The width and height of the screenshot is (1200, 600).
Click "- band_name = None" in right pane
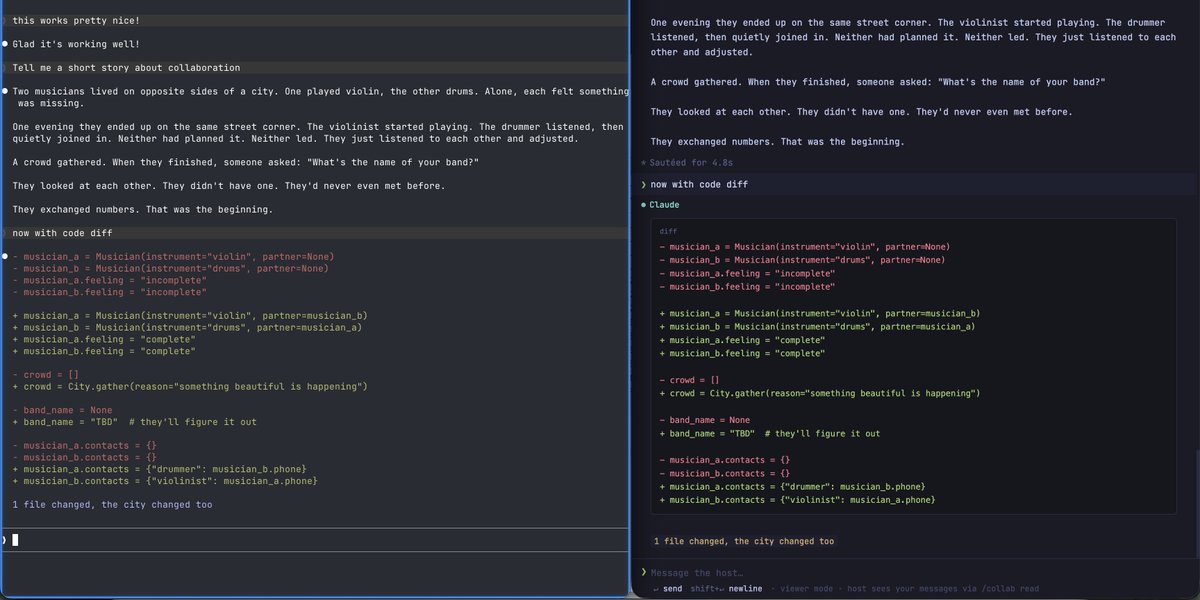point(705,420)
